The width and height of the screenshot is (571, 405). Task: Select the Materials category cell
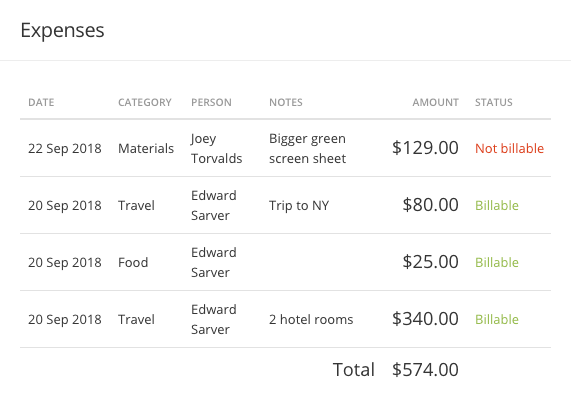point(146,148)
